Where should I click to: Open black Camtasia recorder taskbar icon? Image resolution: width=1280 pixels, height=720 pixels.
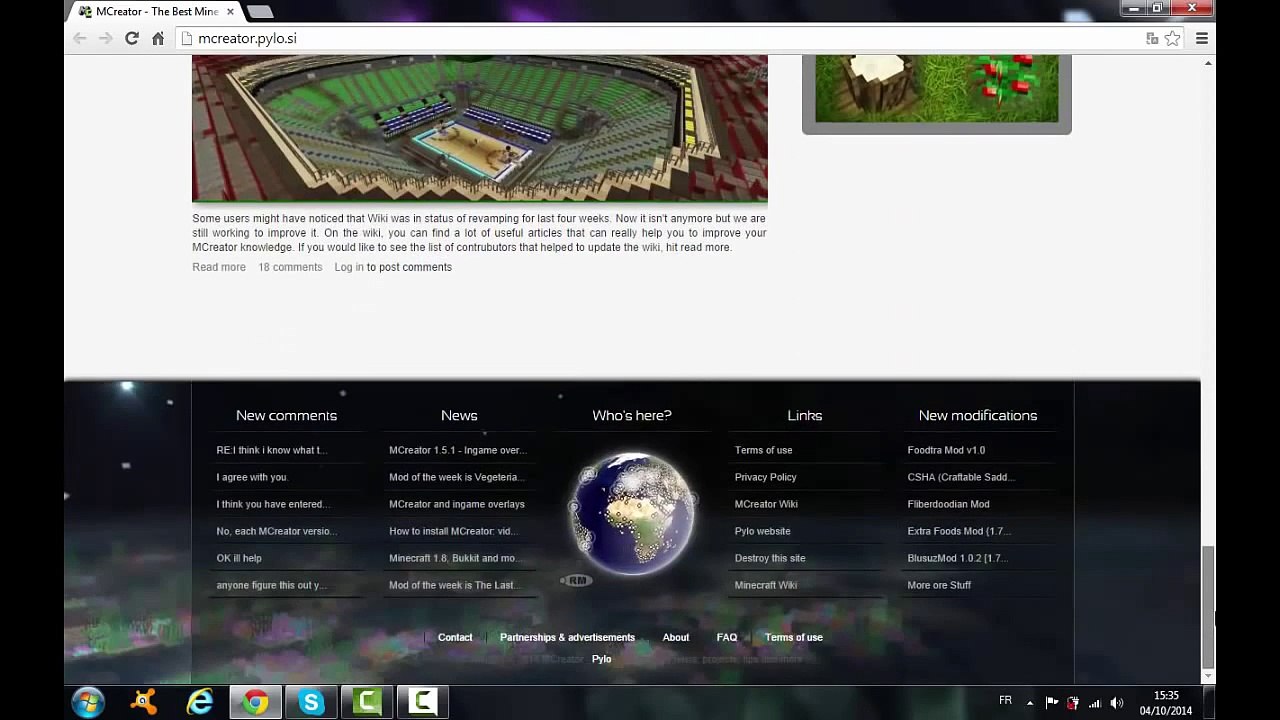pyautogui.click(x=423, y=703)
